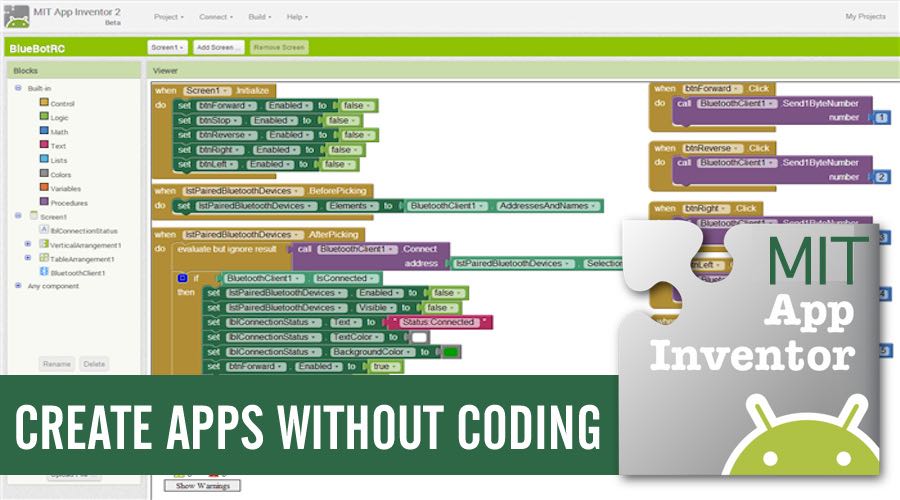Open the TextColor property dropdown
Image resolution: width=900 pixels, height=500 pixels.
click(356, 337)
